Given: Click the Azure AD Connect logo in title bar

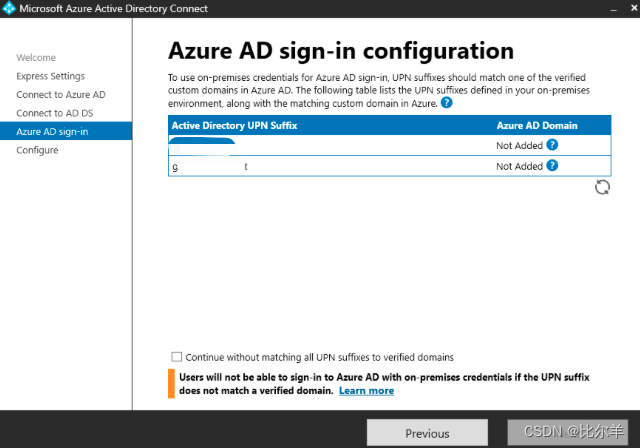Looking at the screenshot, I should coord(9,8).
